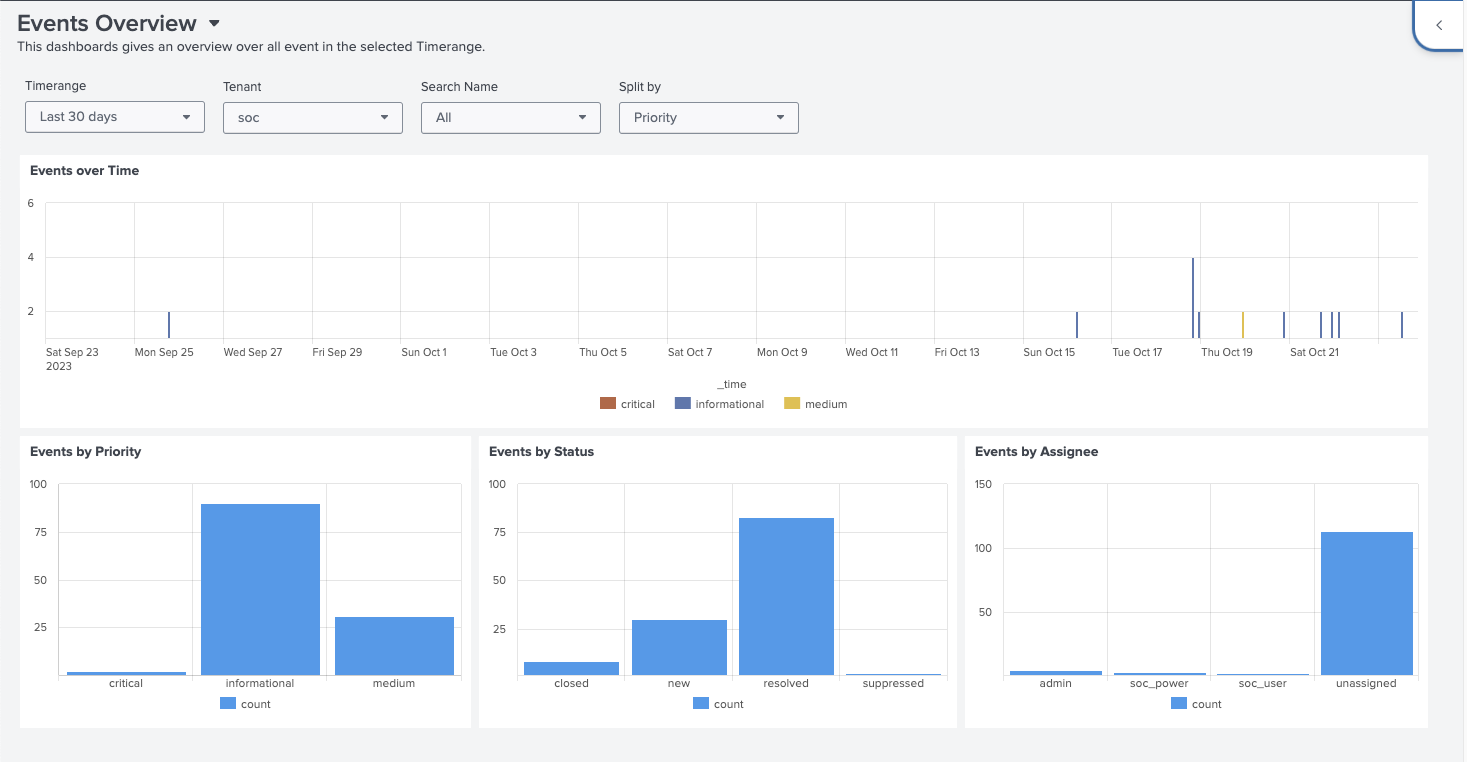Click the critical color swatch in the legend
The width and height of the screenshot is (1467, 762).
point(608,404)
